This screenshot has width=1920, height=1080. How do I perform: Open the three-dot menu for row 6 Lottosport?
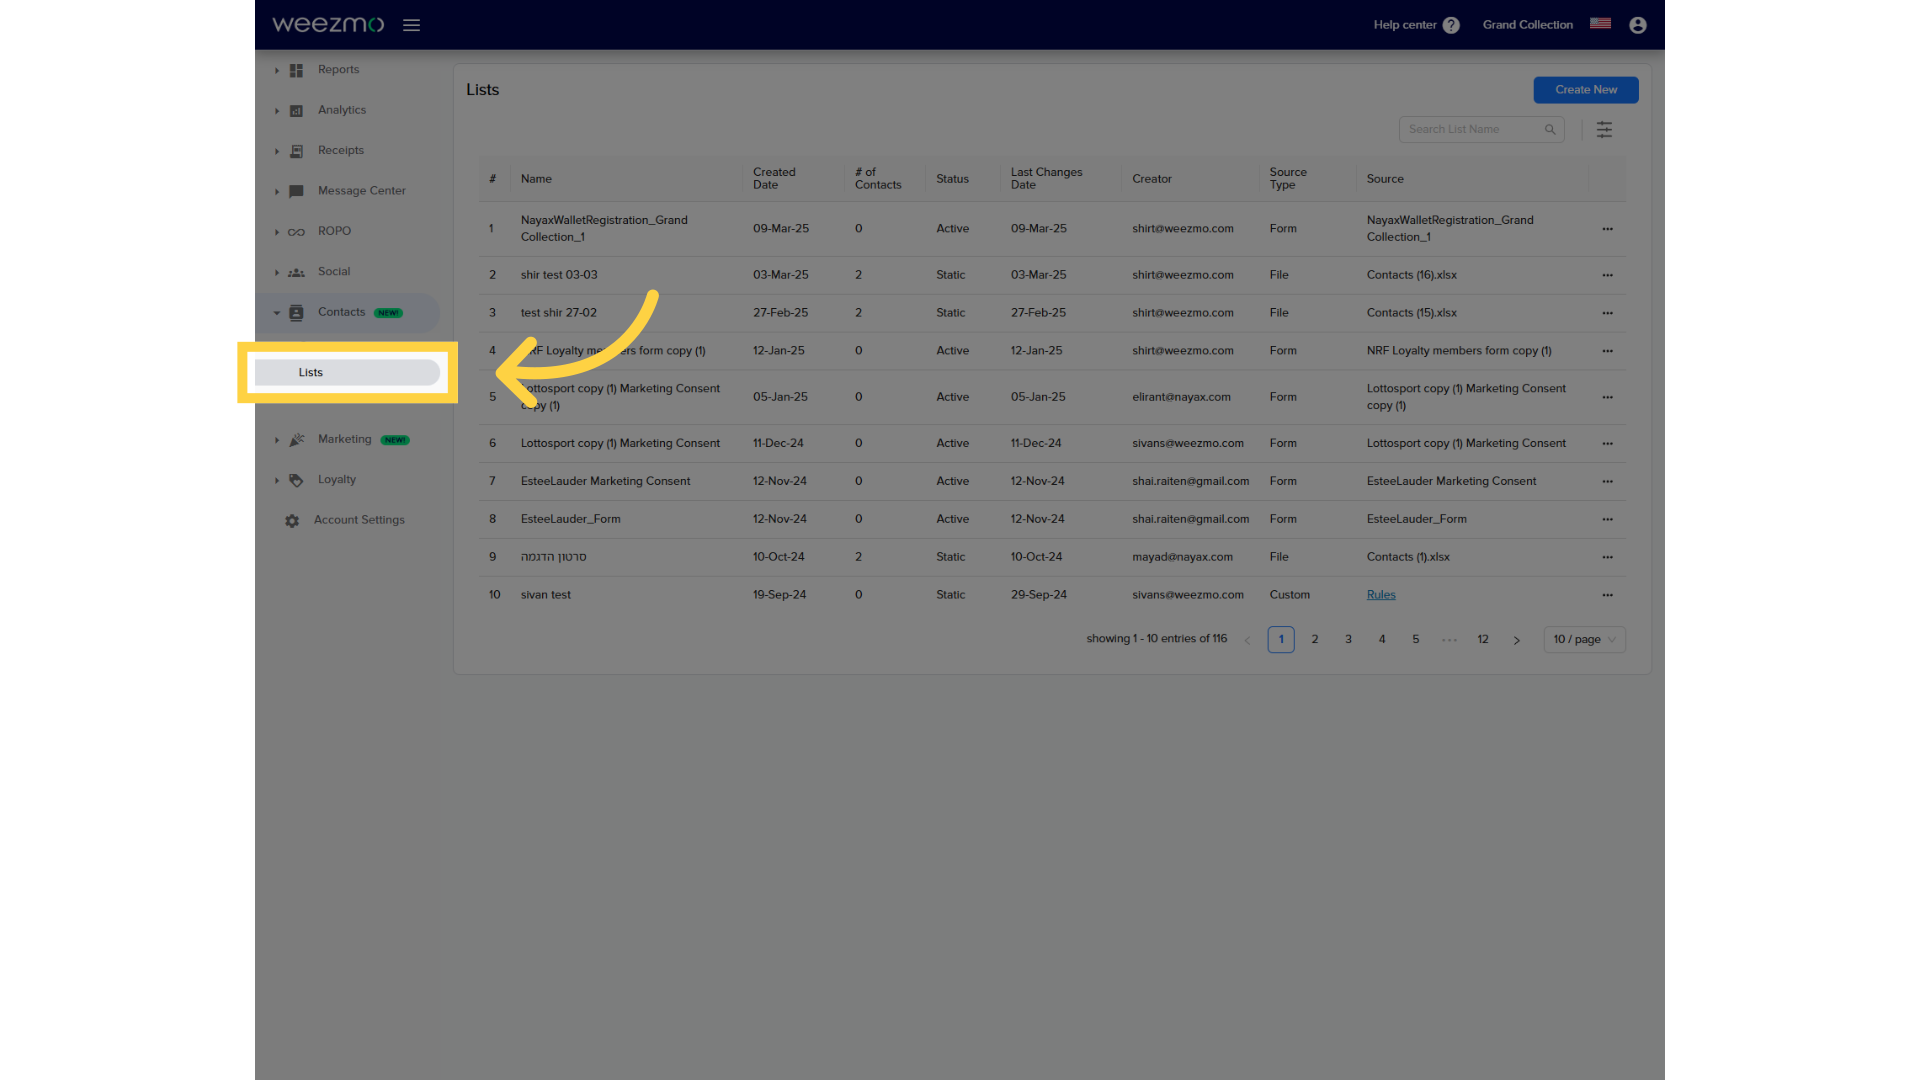click(x=1607, y=443)
